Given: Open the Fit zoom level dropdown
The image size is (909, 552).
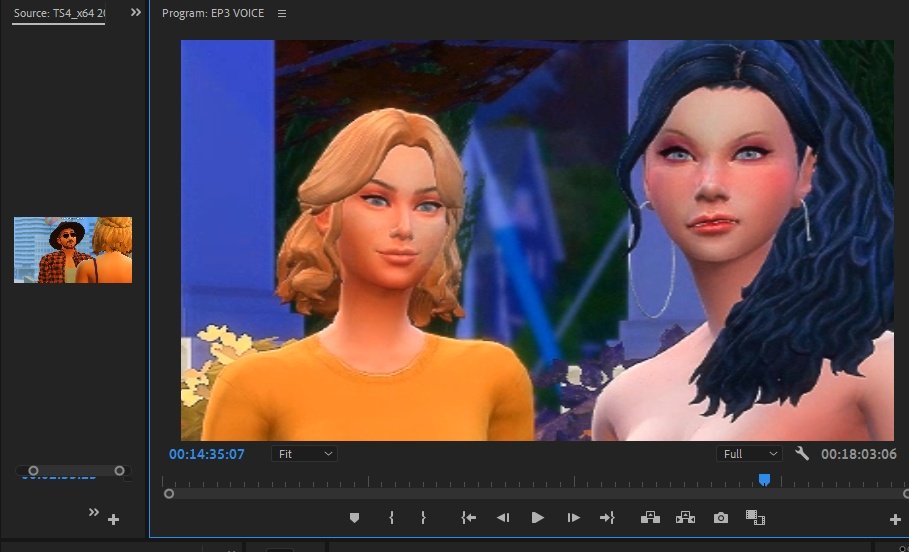Looking at the screenshot, I should (x=304, y=454).
